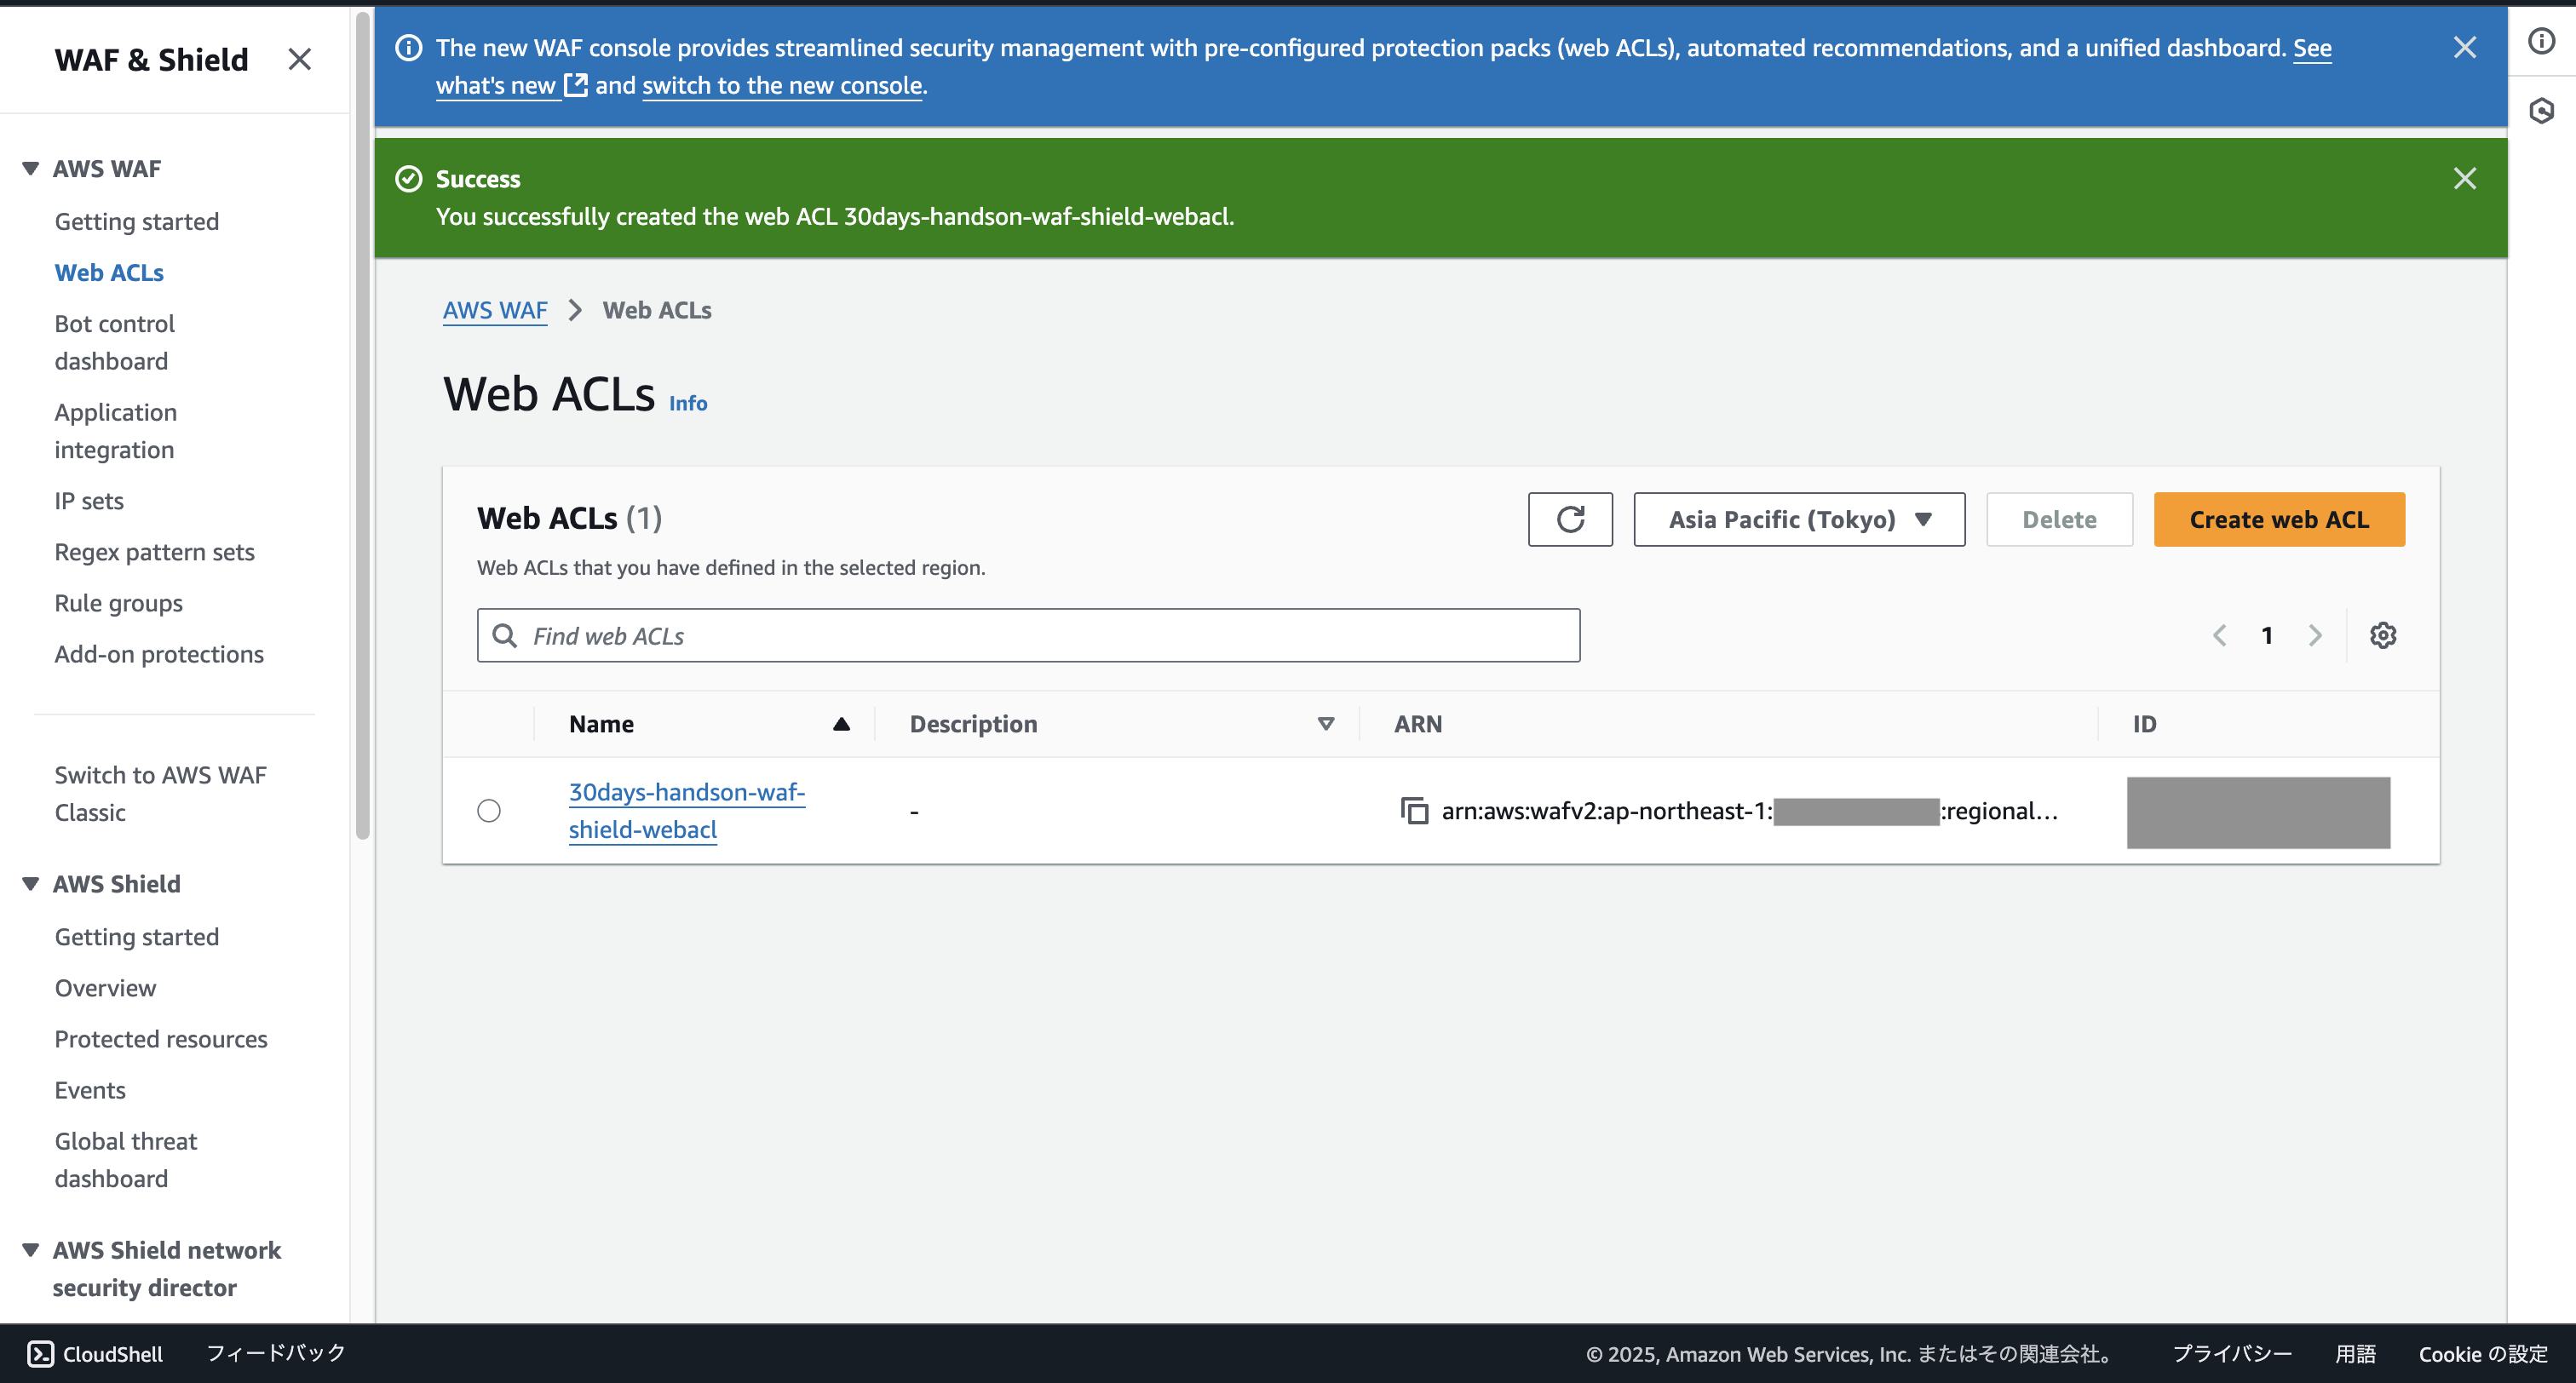Dismiss the green Success banner
The height and width of the screenshot is (1383, 2576).
point(2464,179)
